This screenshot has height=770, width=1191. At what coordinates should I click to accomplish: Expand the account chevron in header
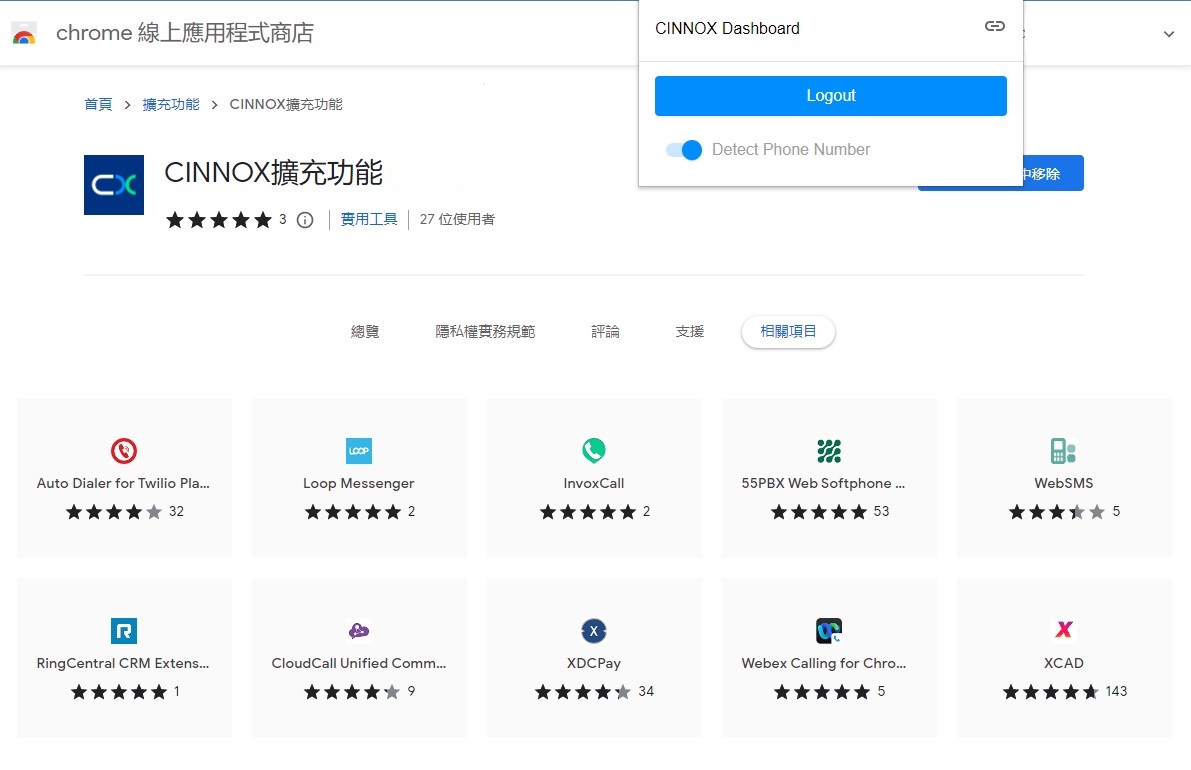click(1169, 33)
